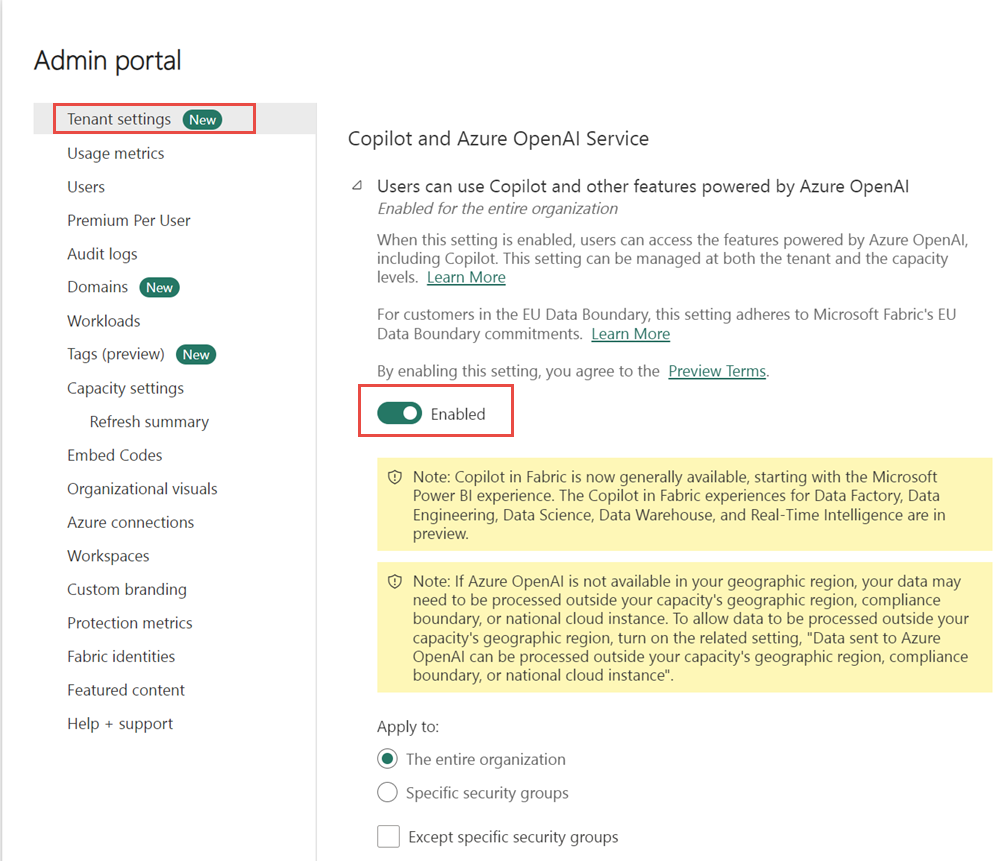Open Usage metrics
The image size is (1000, 861).
[115, 153]
